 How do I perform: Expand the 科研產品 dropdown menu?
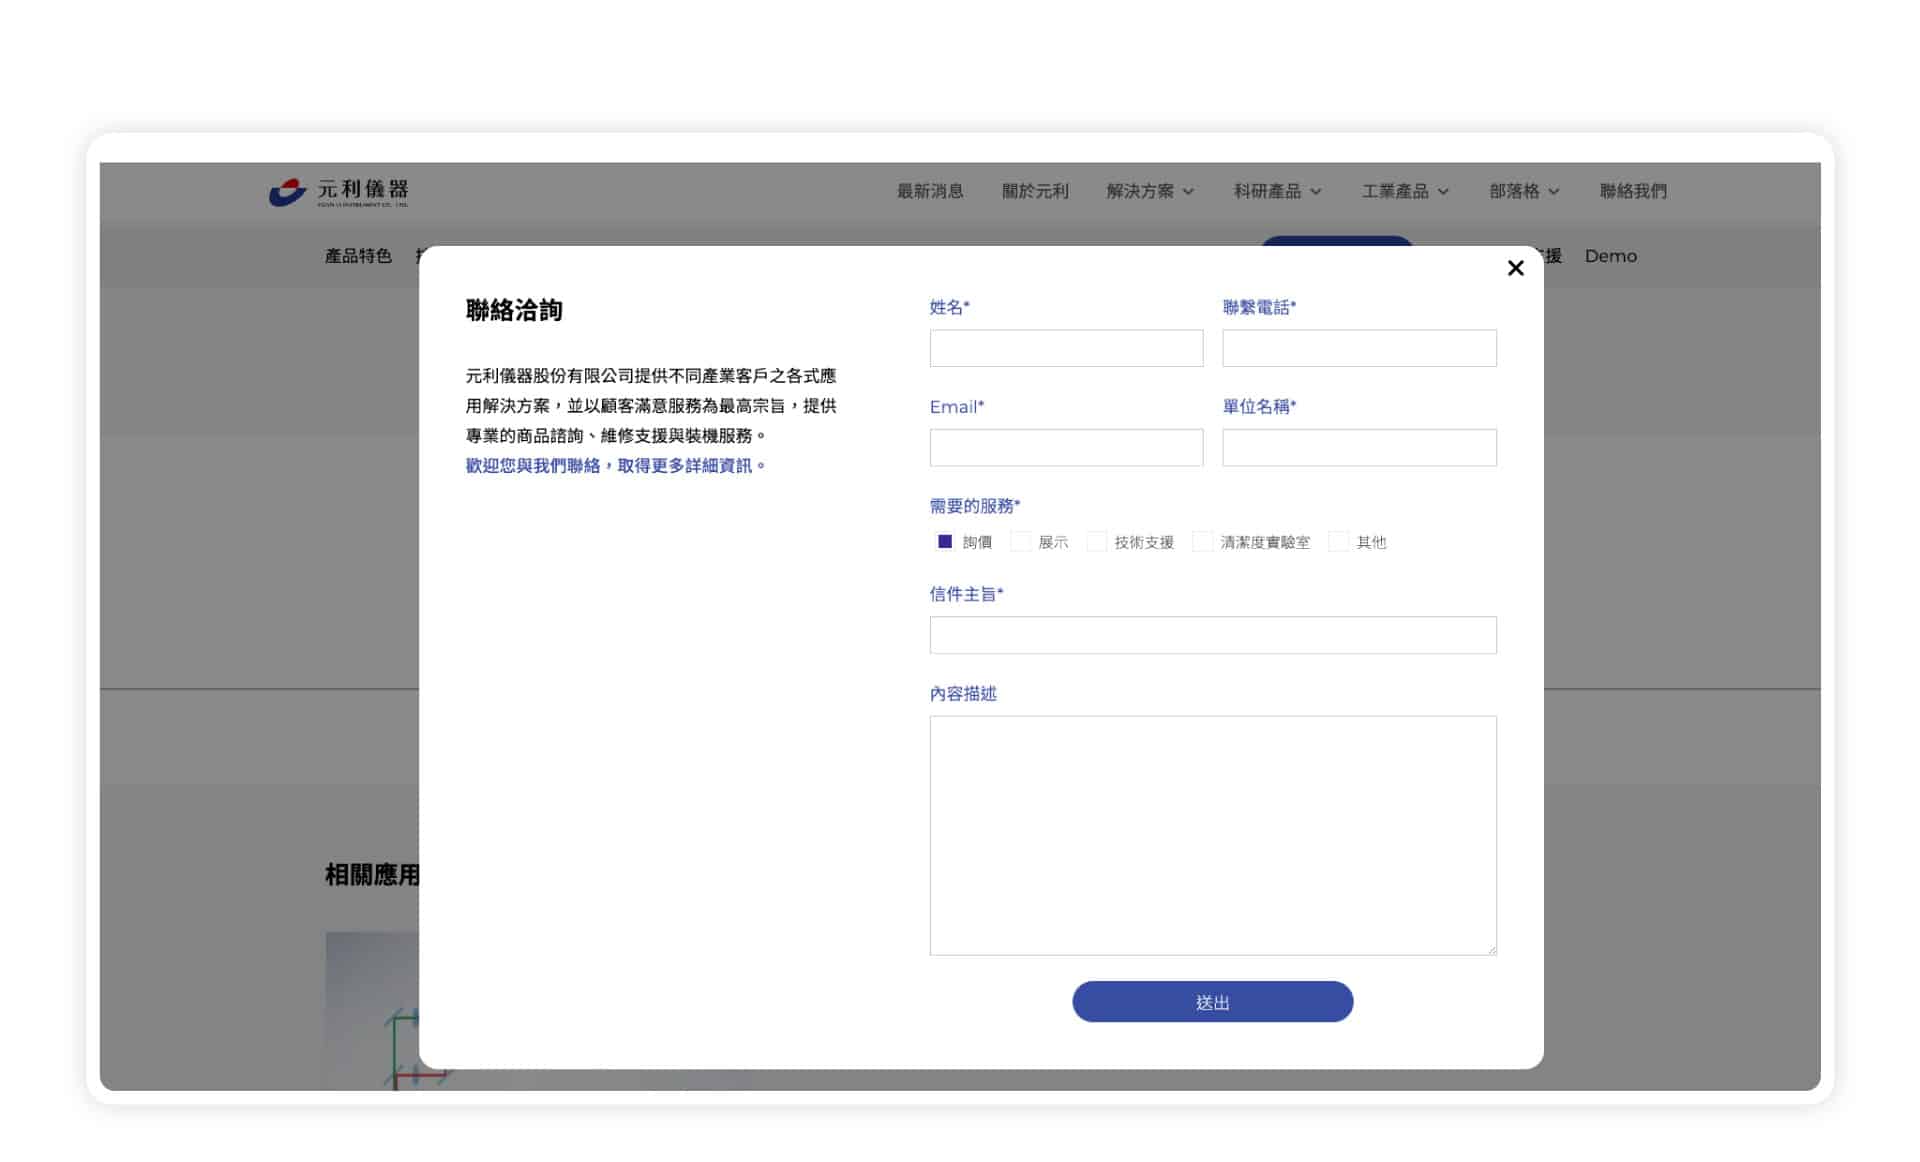click(x=1277, y=191)
